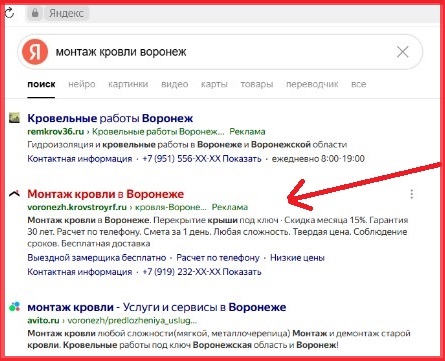The width and height of the screenshot is (445, 361).
Task: Open the переводчик tab
Action: [x=312, y=84]
